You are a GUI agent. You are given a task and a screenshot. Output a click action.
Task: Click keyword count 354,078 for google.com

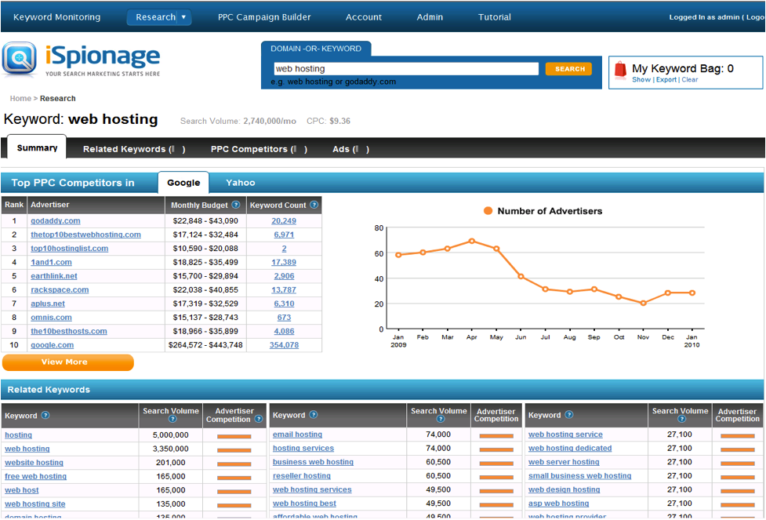point(284,345)
